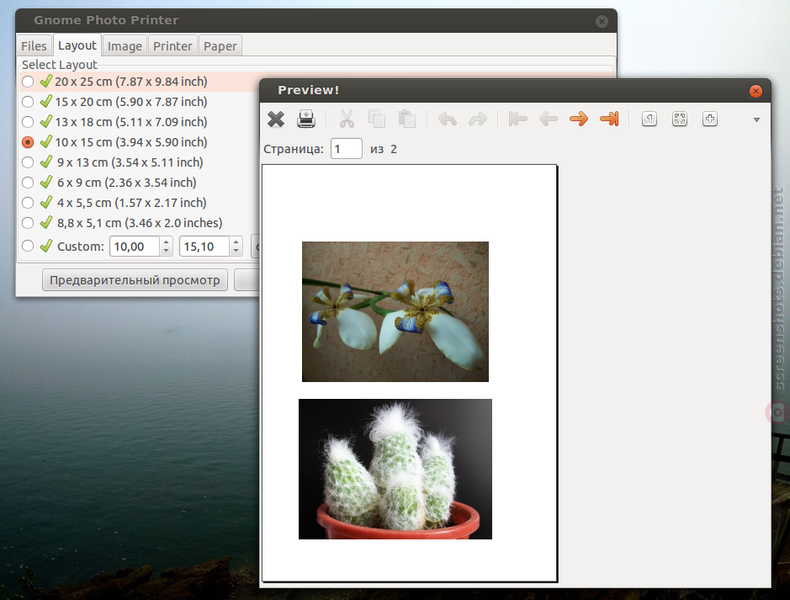Image resolution: width=790 pixels, height=600 pixels.
Task: Click the copy icon in Preview toolbar
Action: [376, 119]
